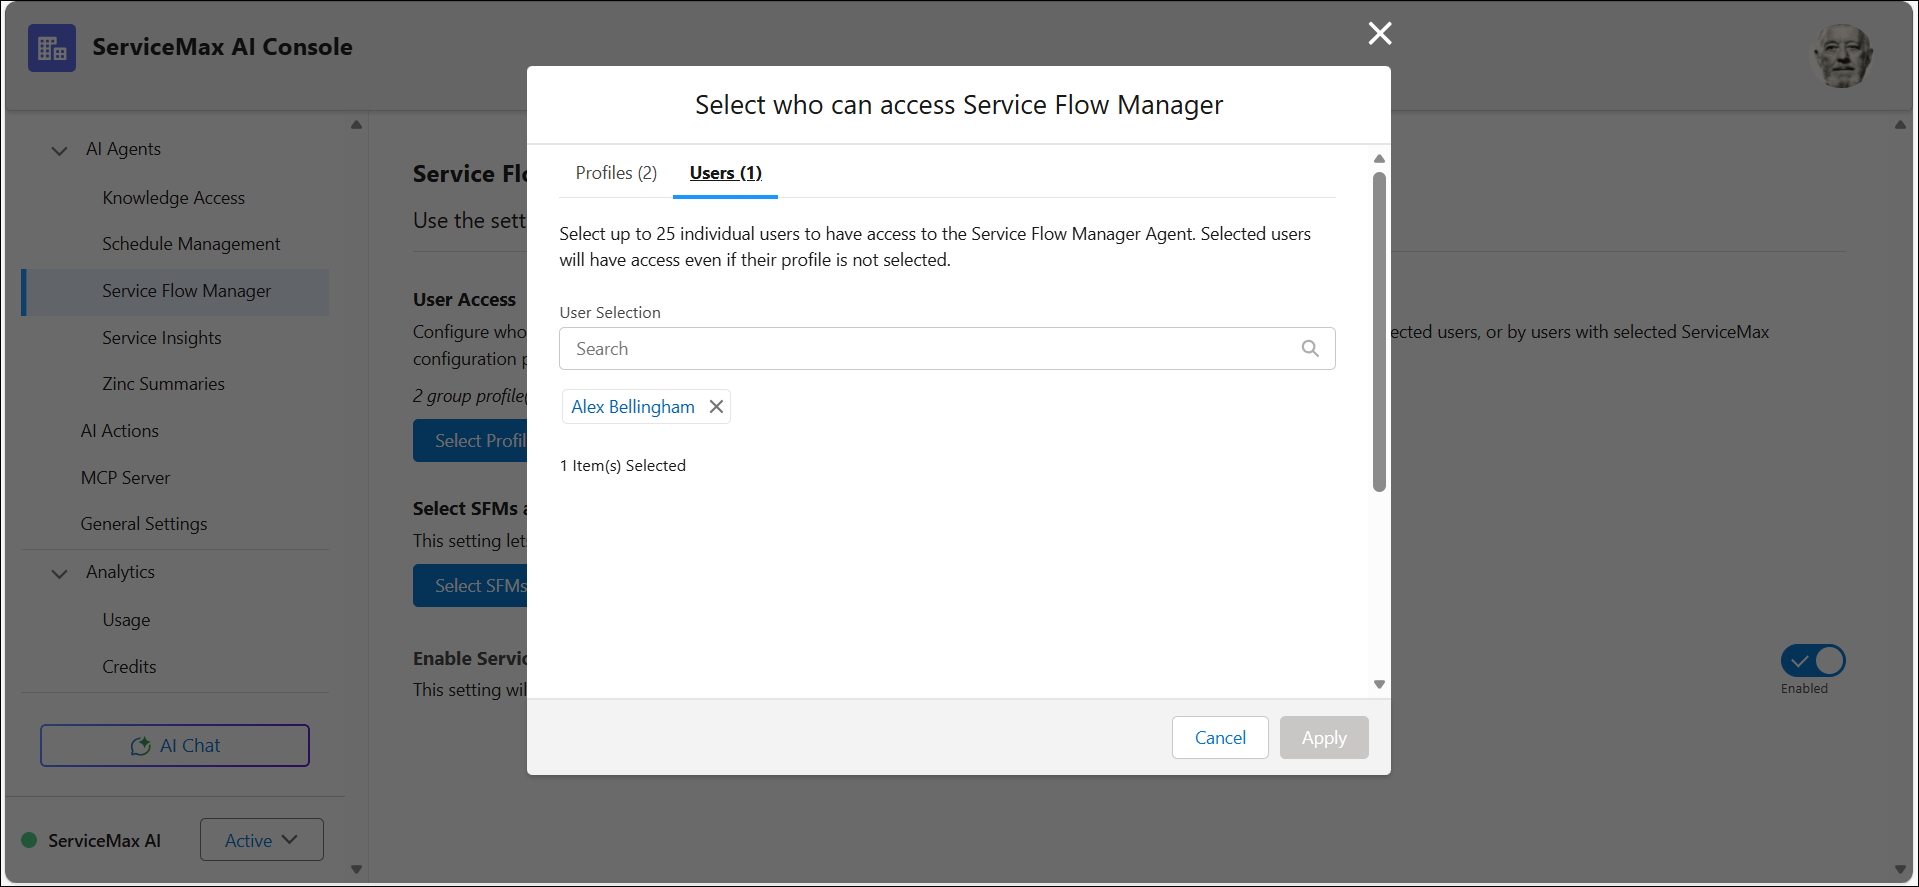This screenshot has height=887, width=1919.
Task: Open the Active status dropdown
Action: (262, 840)
